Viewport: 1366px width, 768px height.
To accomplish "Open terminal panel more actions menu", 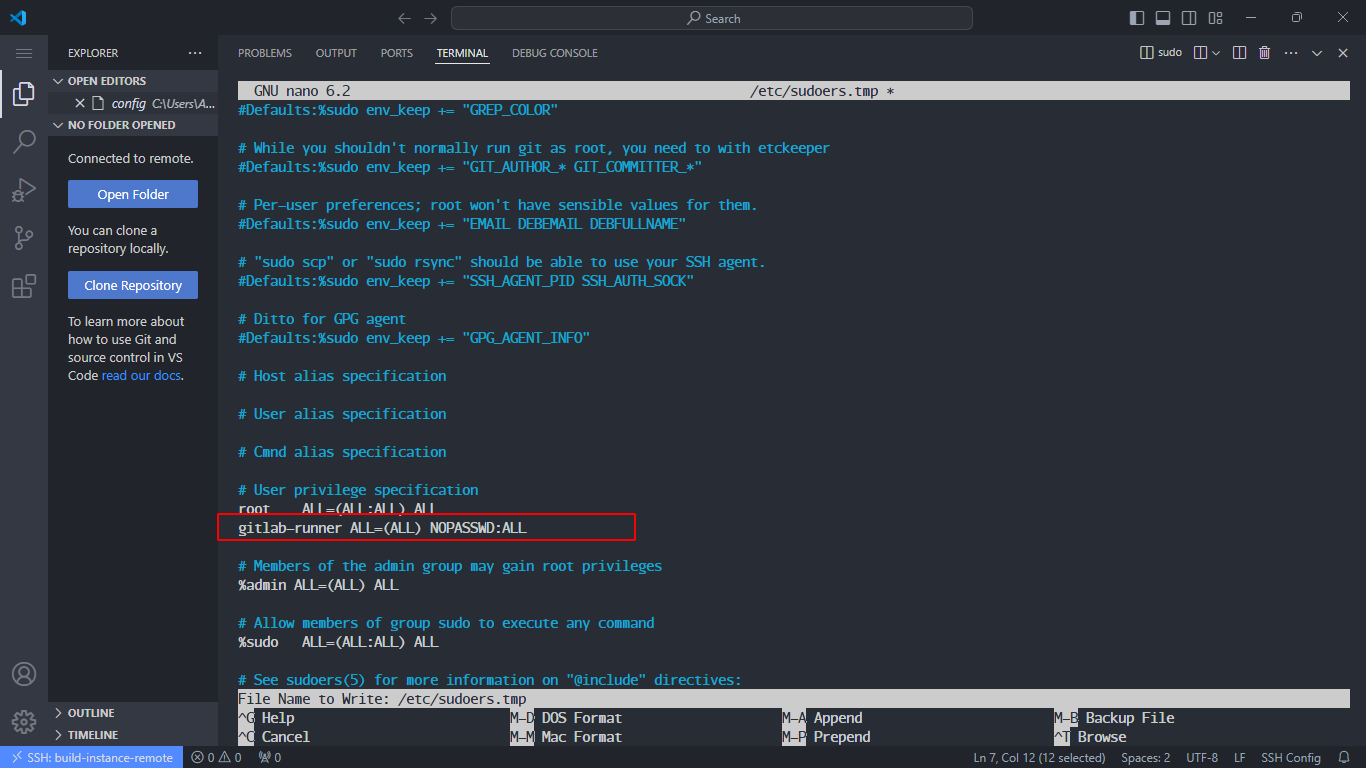I will 1290,53.
